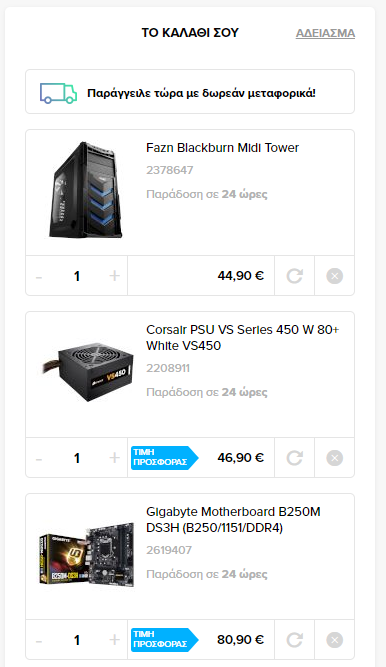Viewport: 386px width, 667px height.
Task: Decrease quantity of Gigabyte Motherboard B250M
Action: point(39,641)
